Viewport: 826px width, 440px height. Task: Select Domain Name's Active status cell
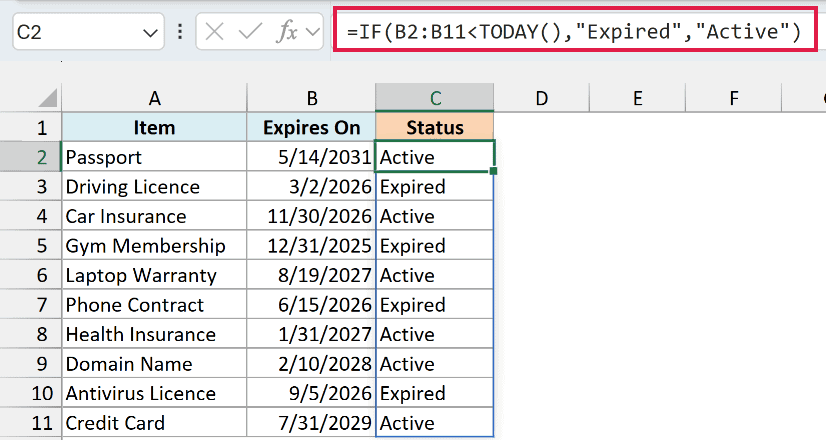[x=435, y=364]
